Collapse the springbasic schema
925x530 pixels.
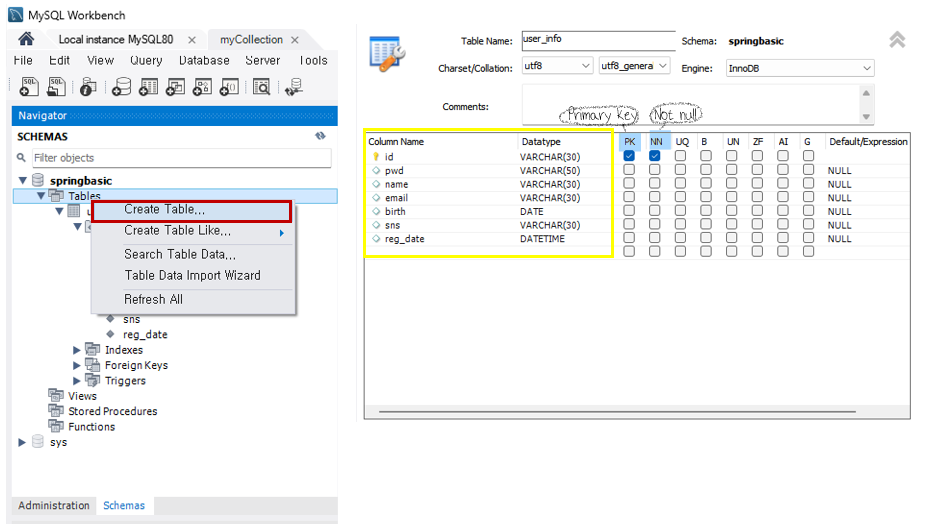click(x=22, y=180)
